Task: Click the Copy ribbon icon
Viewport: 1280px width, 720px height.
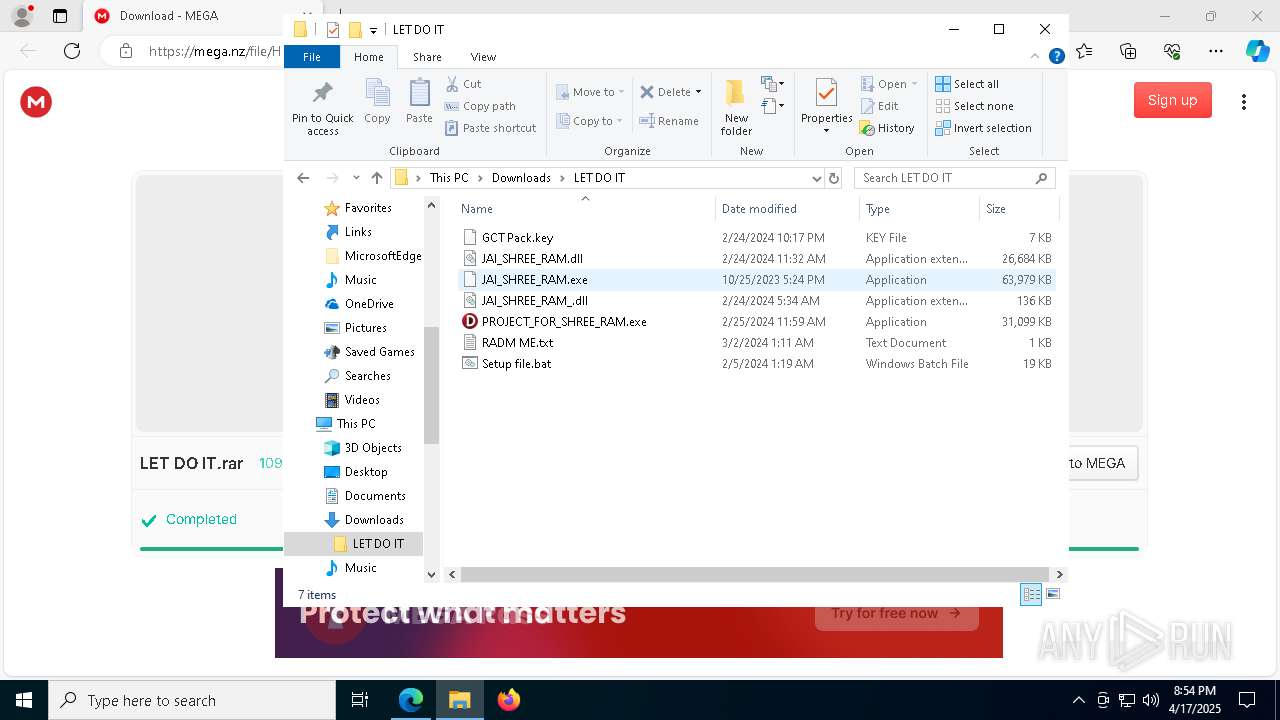Action: coord(377,102)
